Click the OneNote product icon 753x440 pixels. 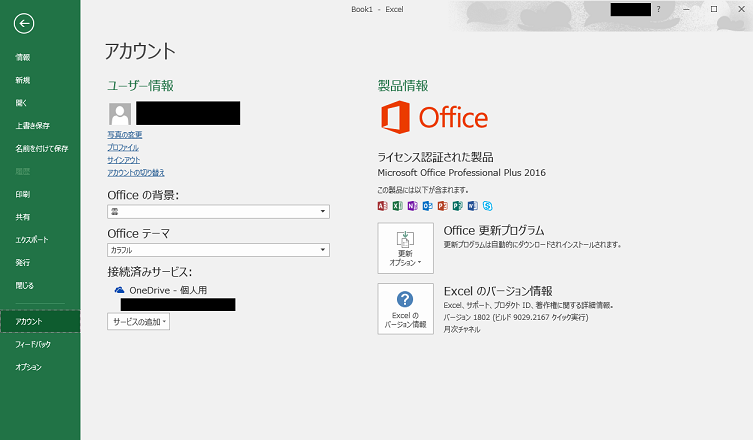click(x=412, y=206)
